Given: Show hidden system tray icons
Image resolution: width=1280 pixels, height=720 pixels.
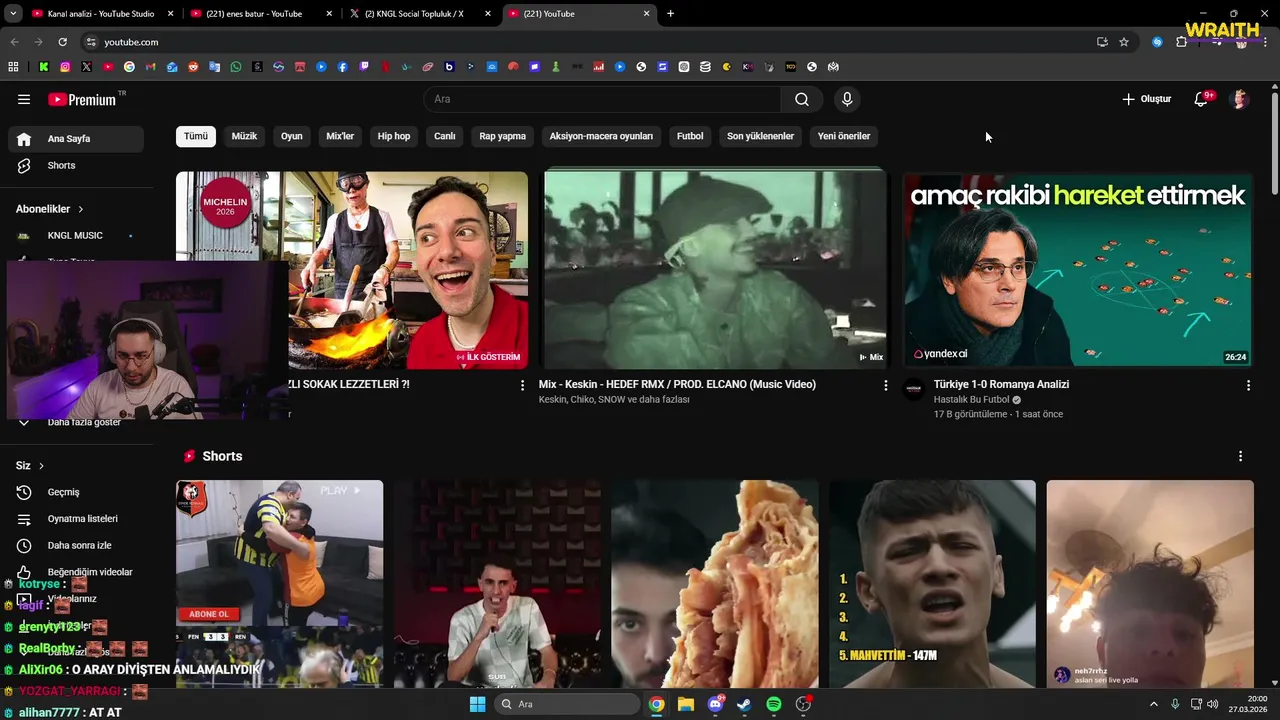Looking at the screenshot, I should click(x=1153, y=704).
